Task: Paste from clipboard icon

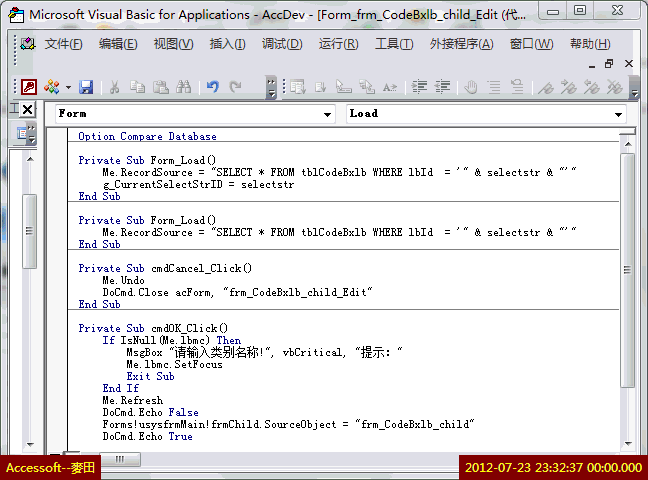Action: [x=160, y=87]
